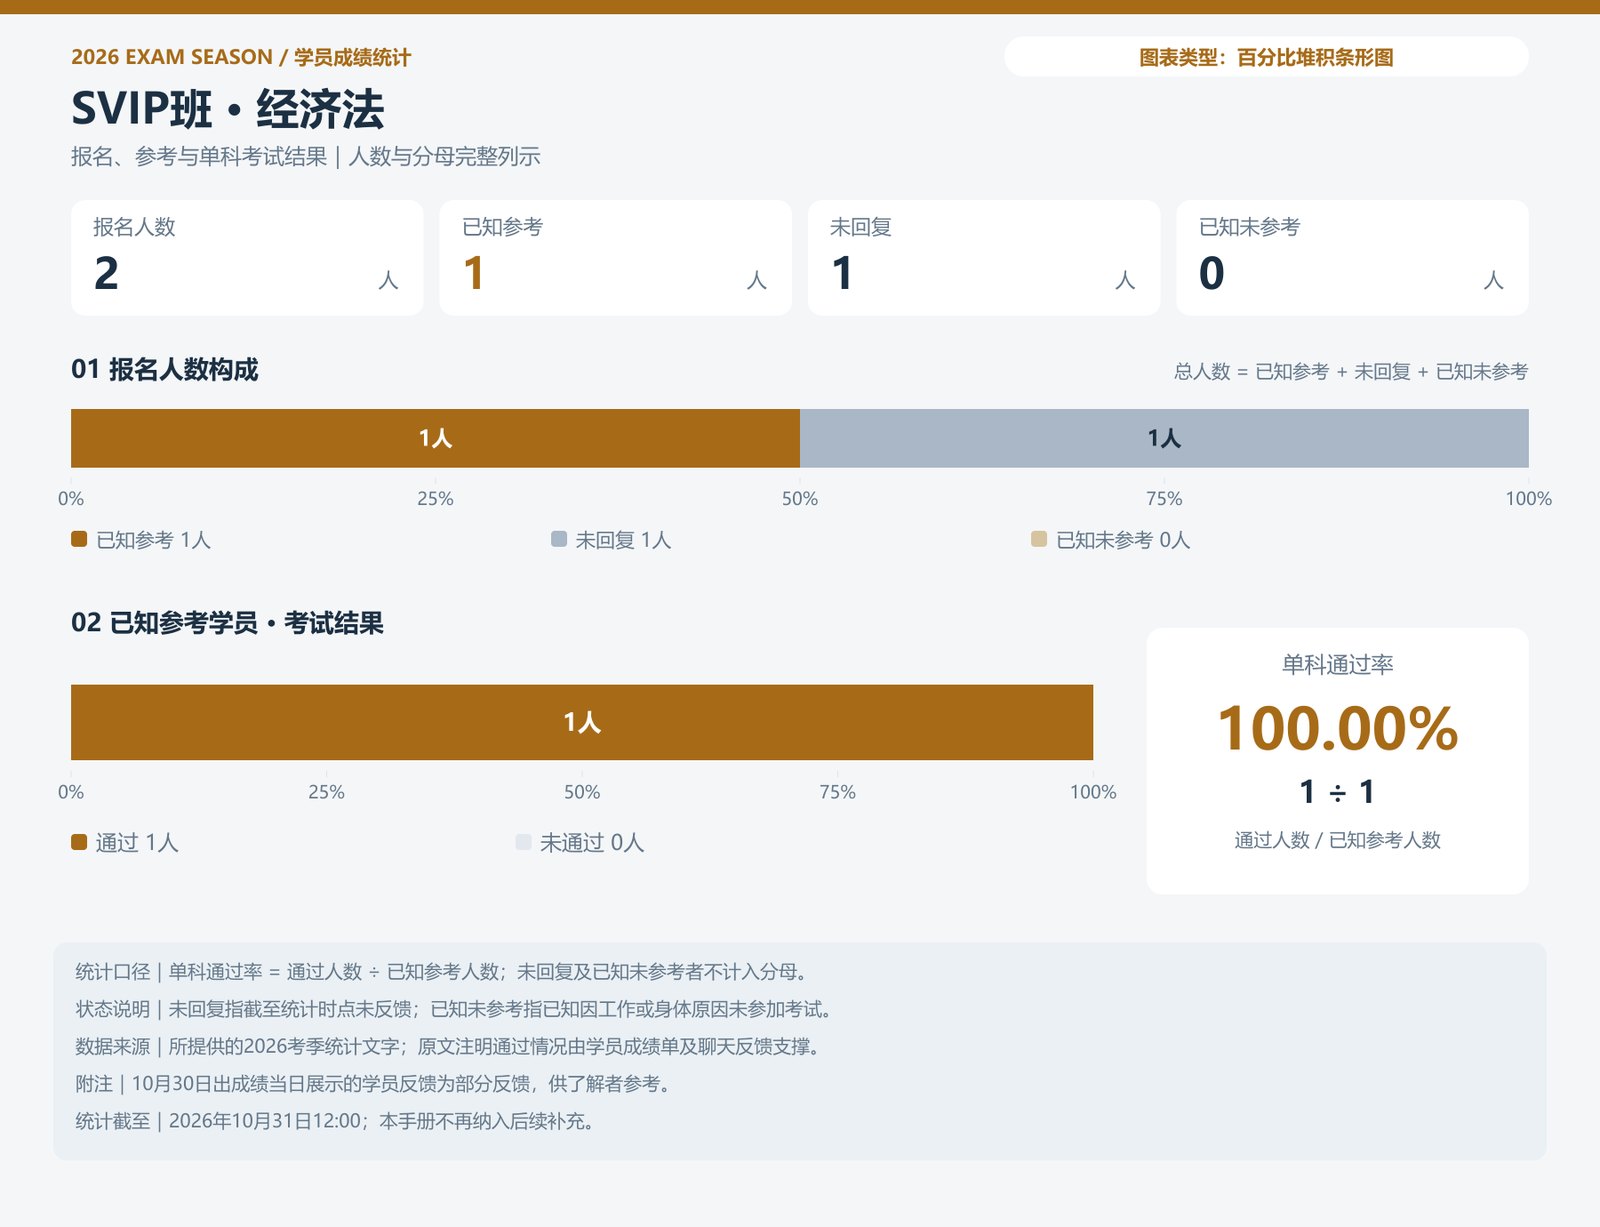Click the SVIP班 · 经济法 heading
This screenshot has width=1600, height=1227.
coord(227,109)
